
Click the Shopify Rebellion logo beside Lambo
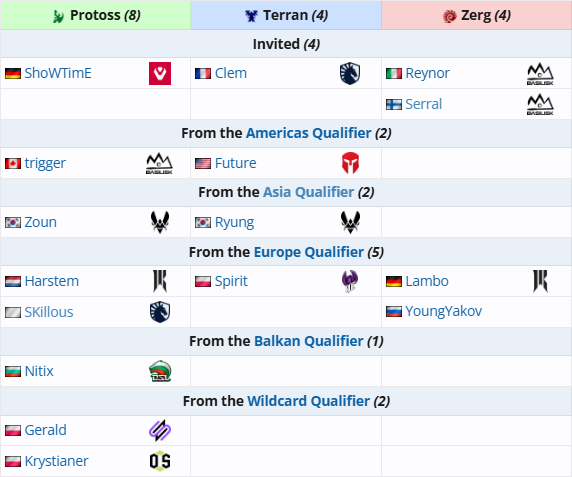click(540, 281)
